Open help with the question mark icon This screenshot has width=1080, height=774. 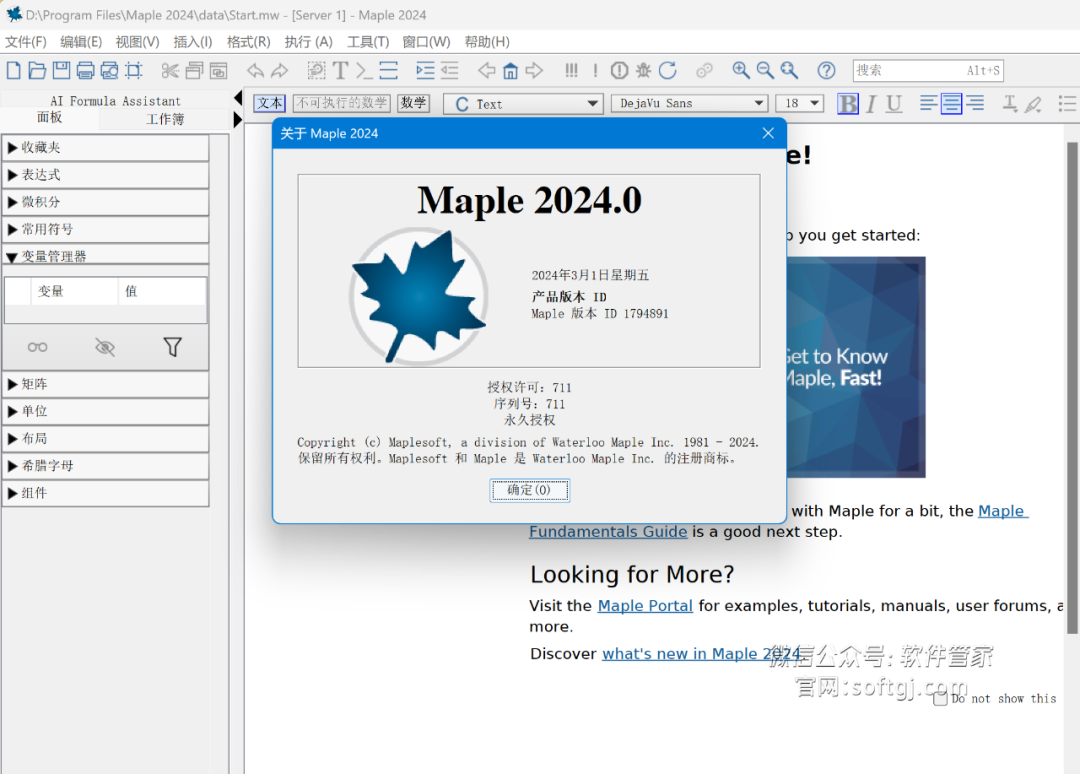826,70
